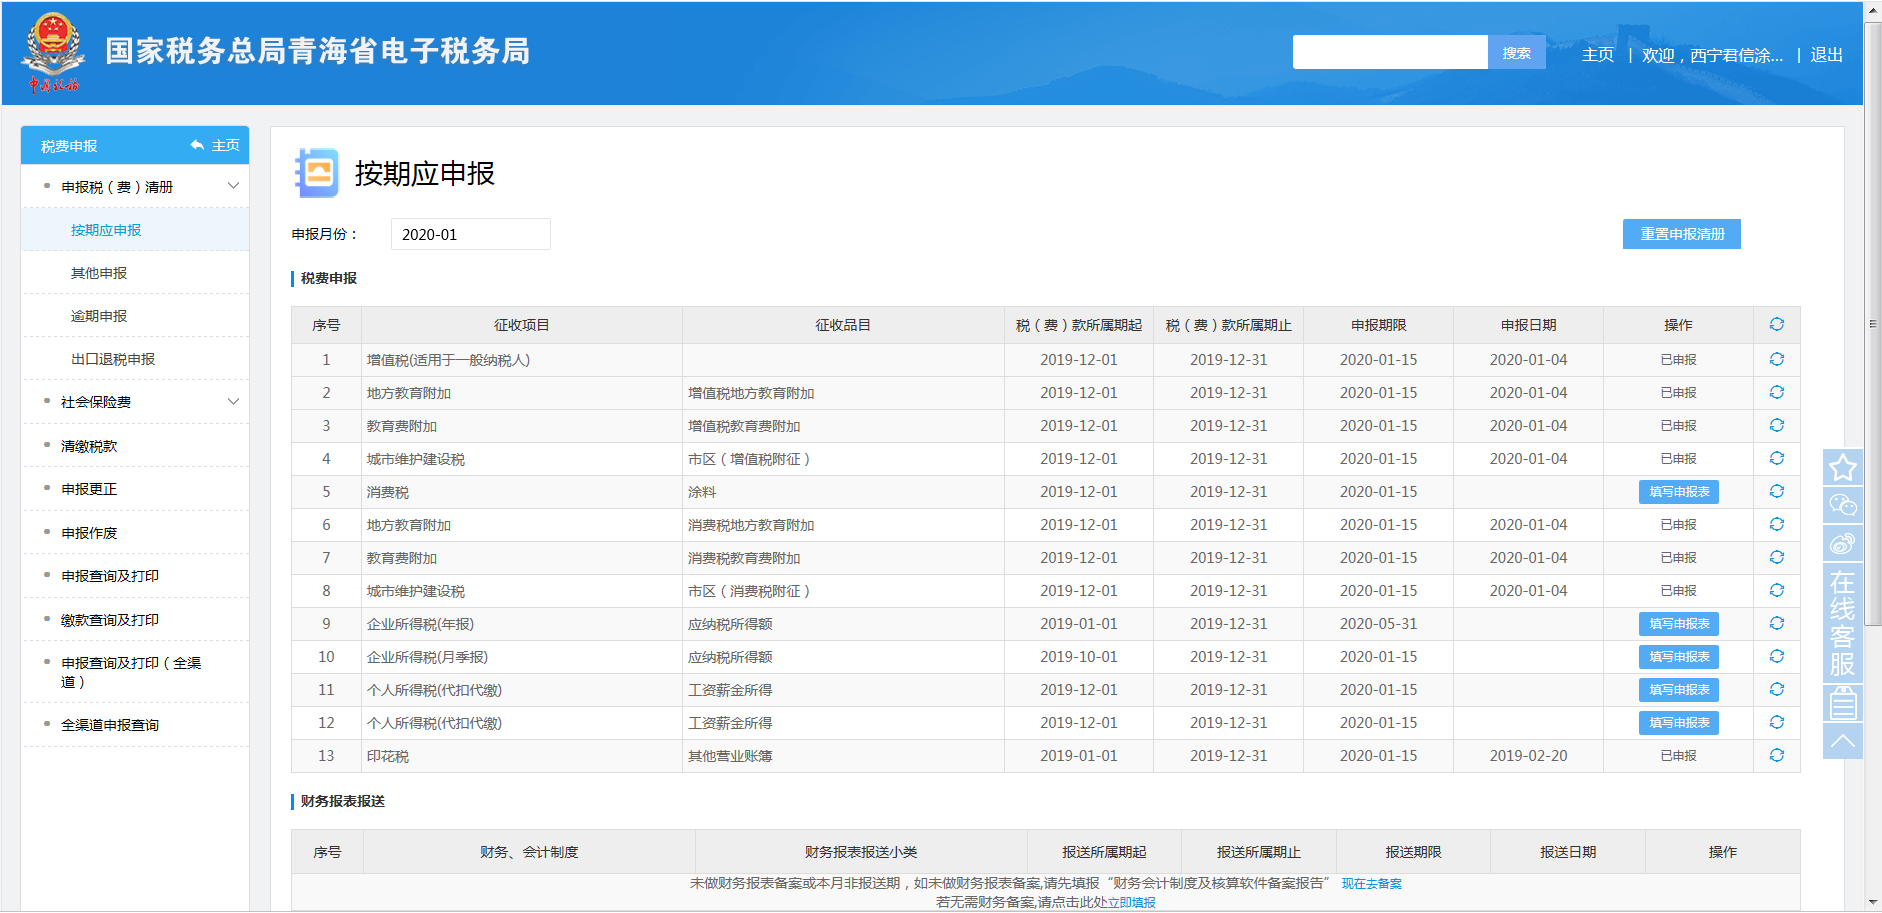The height and width of the screenshot is (913, 1882).
Task: Expand the 社会保险费 sidebar section
Action: click(233, 402)
